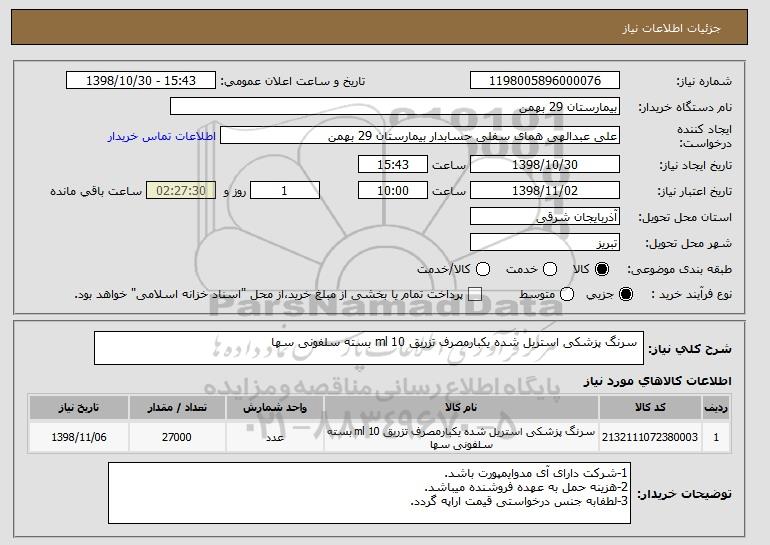Viewport: 770px width, 545px height.
Task: Select the کالا/خدمت radio button
Action: pos(483,269)
